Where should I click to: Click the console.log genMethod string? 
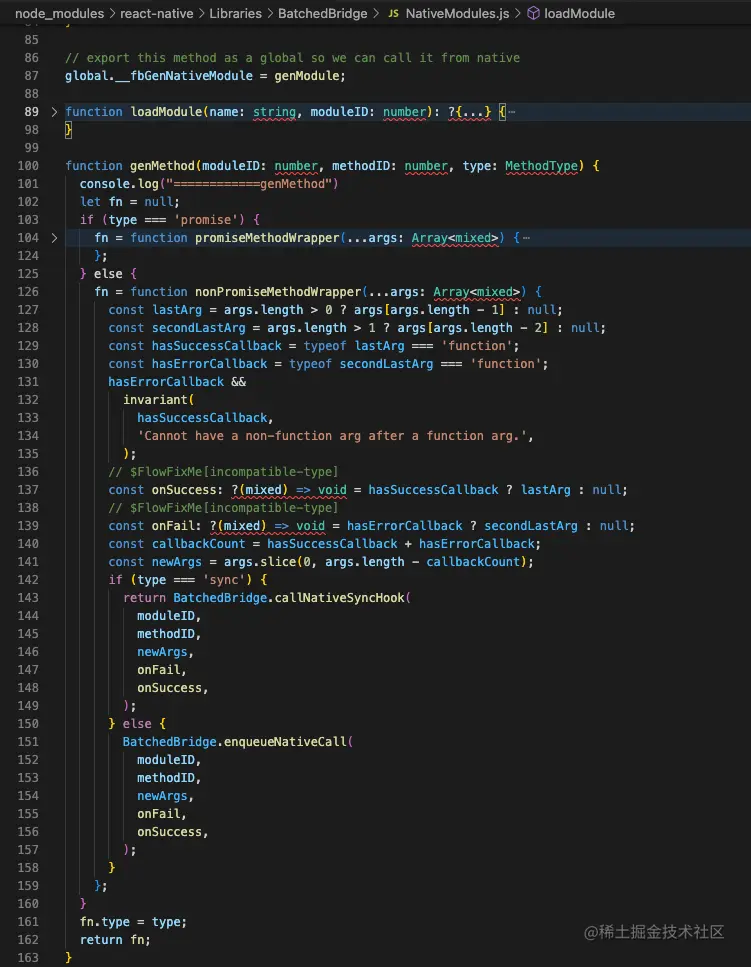pos(248,184)
